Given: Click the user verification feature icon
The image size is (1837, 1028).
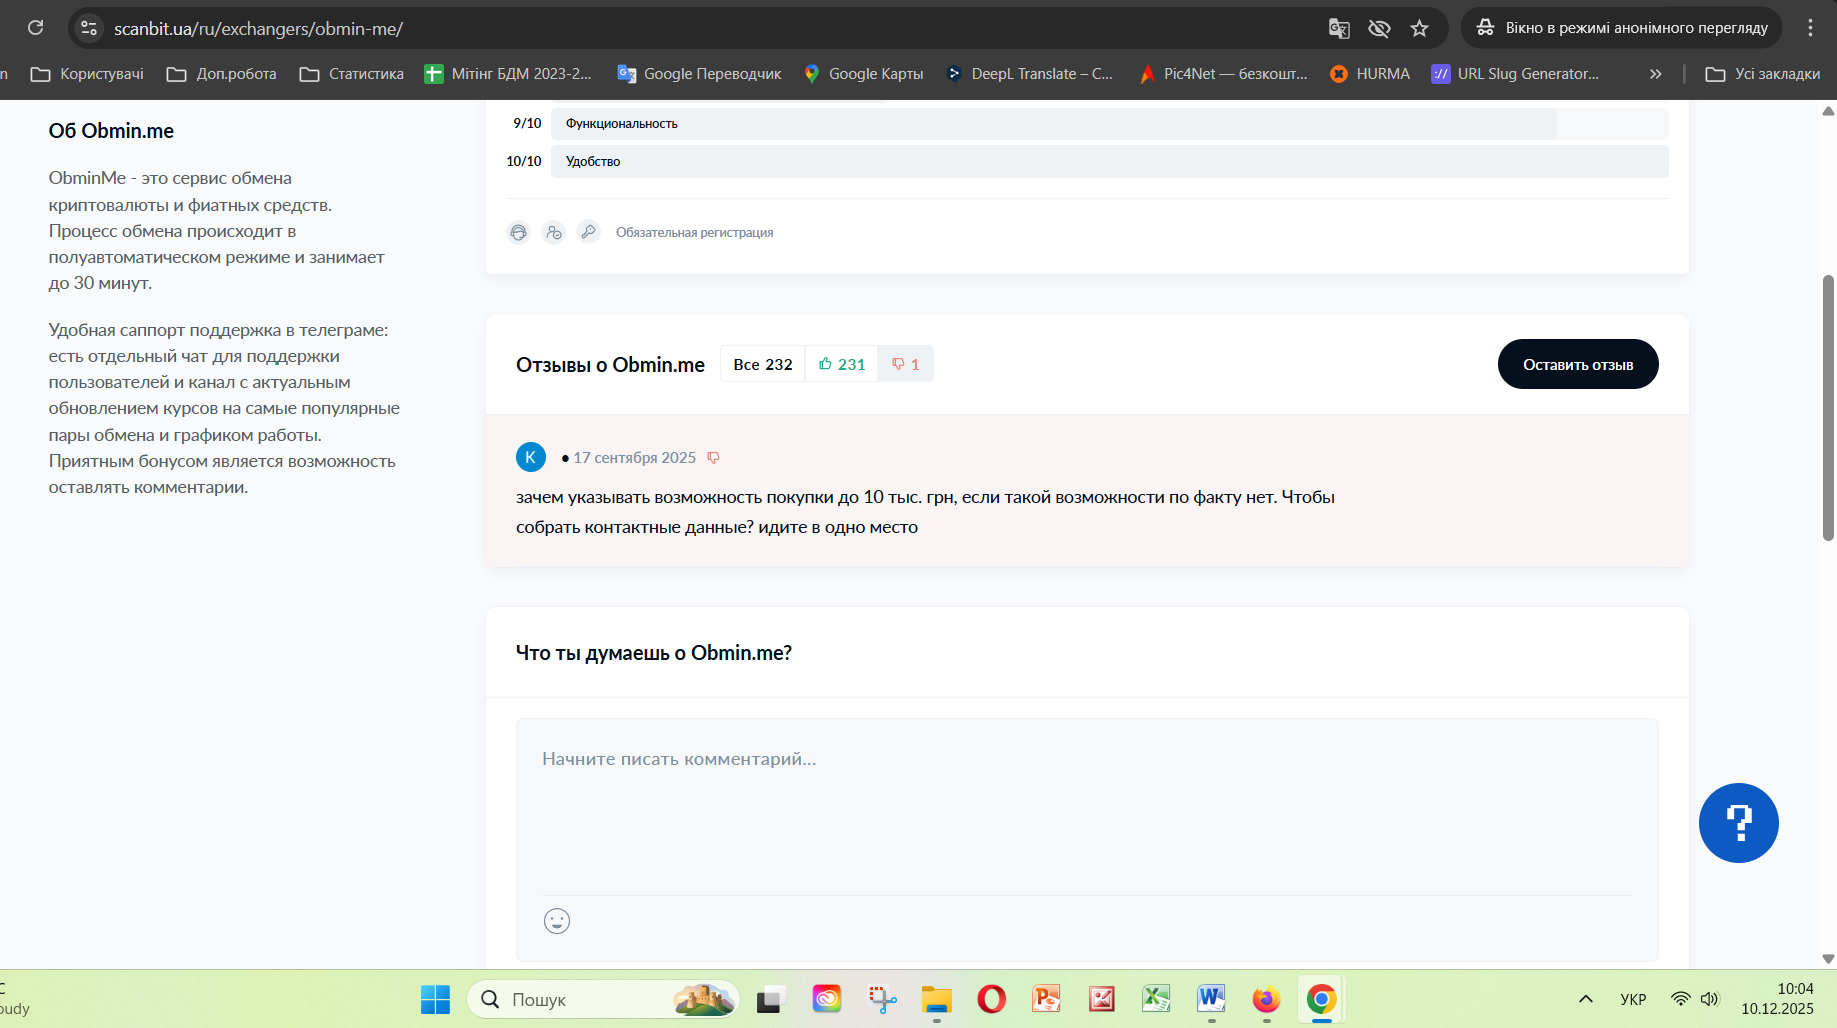Looking at the screenshot, I should (x=553, y=232).
